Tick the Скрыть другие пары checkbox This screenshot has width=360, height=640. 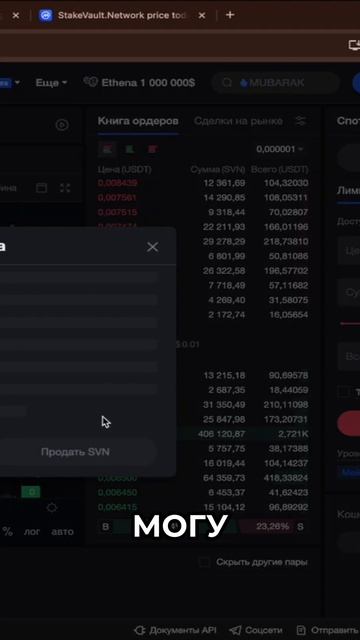coord(204,562)
